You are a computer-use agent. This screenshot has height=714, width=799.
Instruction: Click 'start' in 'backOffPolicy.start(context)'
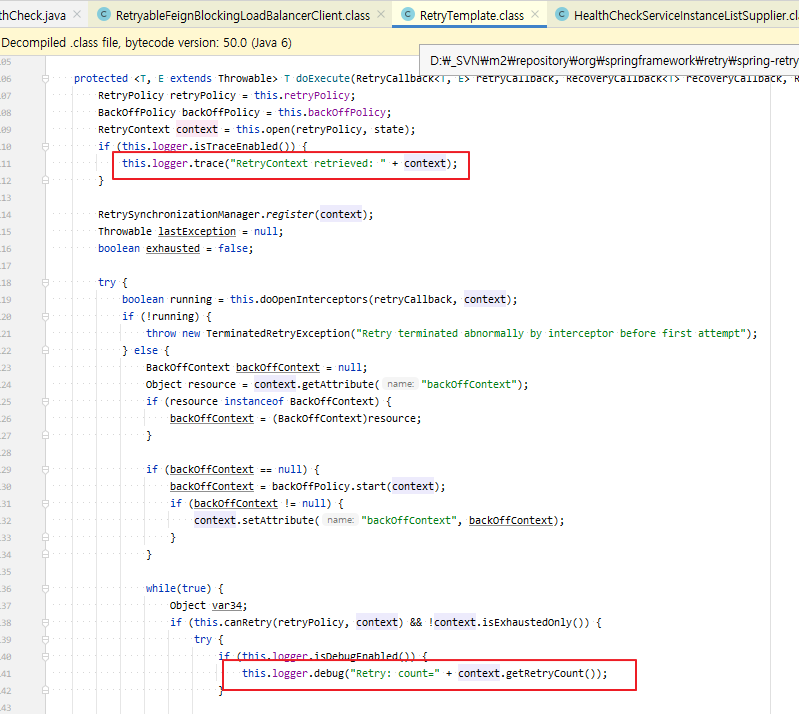click(371, 486)
